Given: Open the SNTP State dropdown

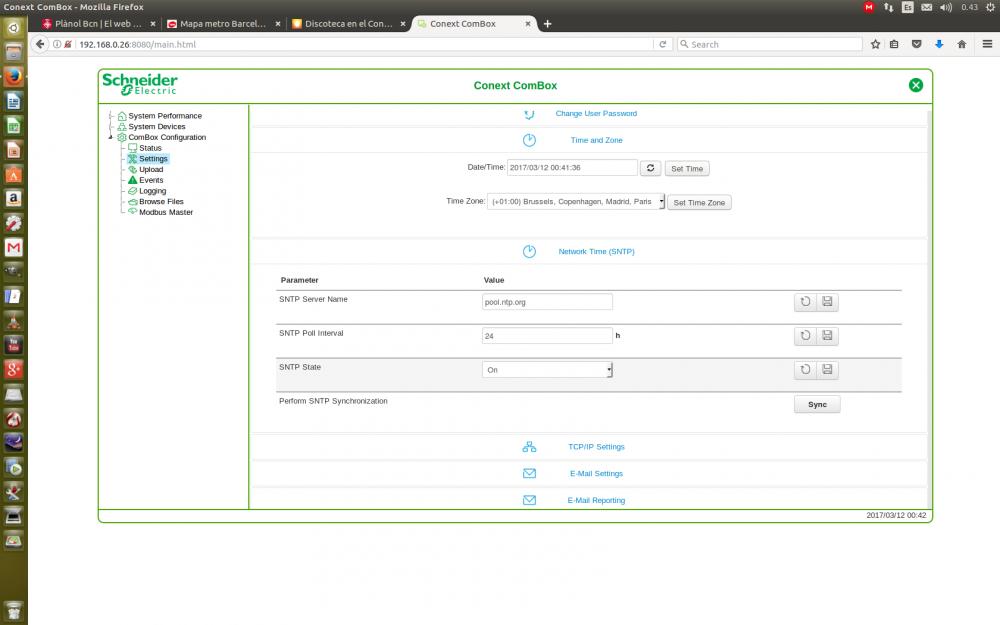Looking at the screenshot, I should [547, 370].
